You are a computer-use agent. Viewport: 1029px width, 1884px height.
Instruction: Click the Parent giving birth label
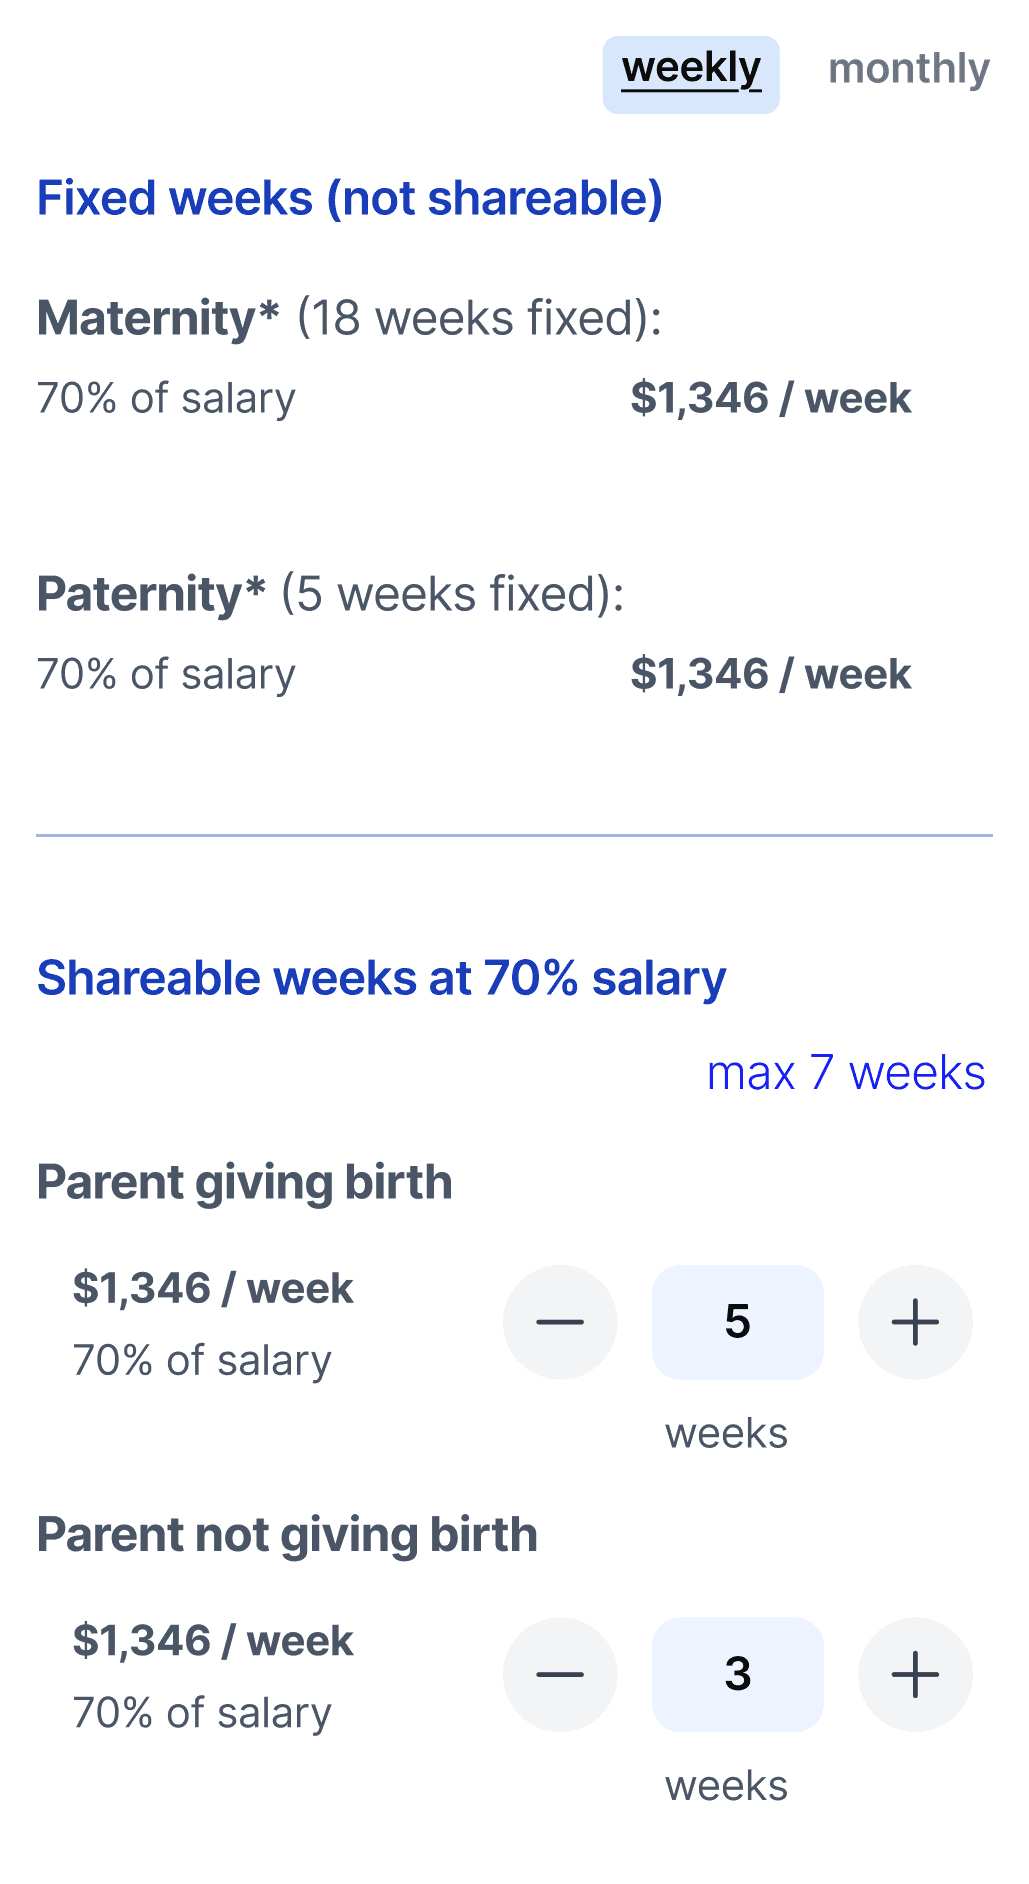(x=244, y=1183)
